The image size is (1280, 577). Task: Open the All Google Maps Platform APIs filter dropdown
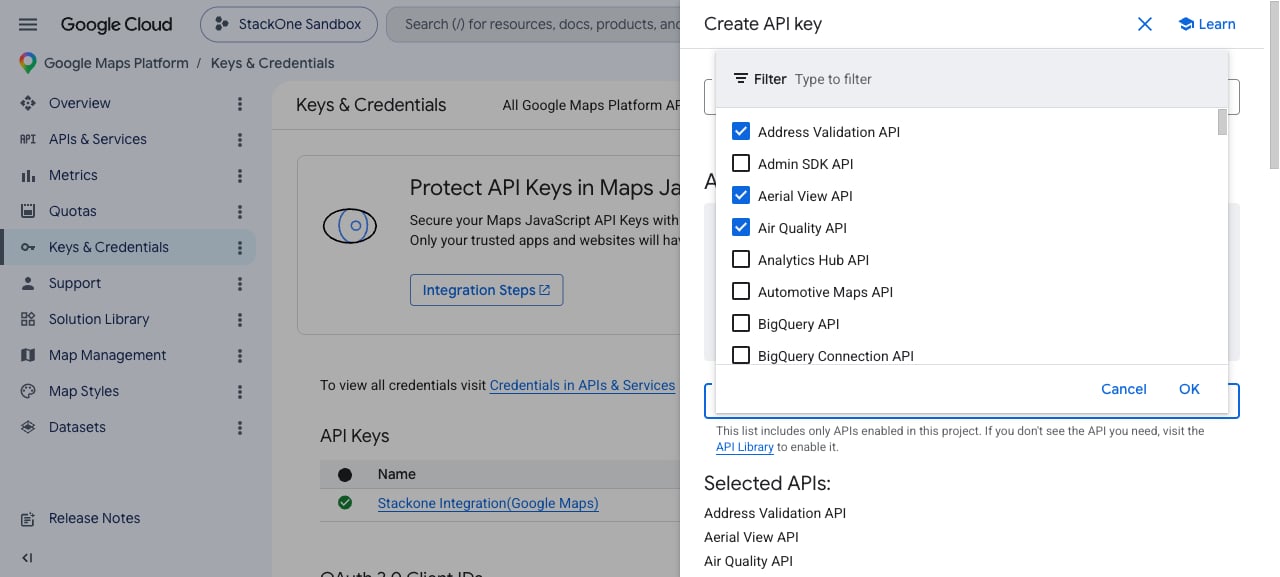(x=590, y=105)
